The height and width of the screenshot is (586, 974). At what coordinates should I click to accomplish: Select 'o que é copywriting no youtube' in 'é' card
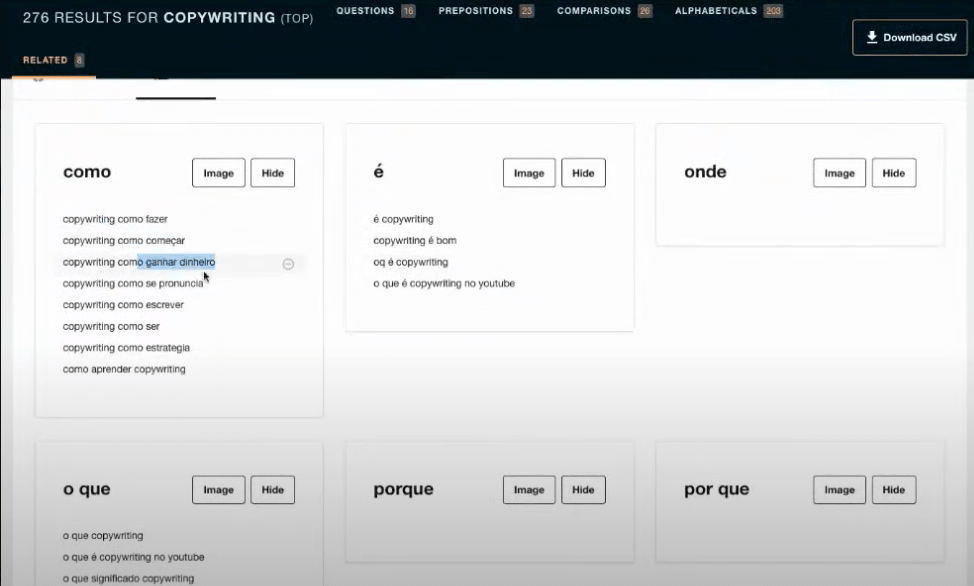point(443,284)
